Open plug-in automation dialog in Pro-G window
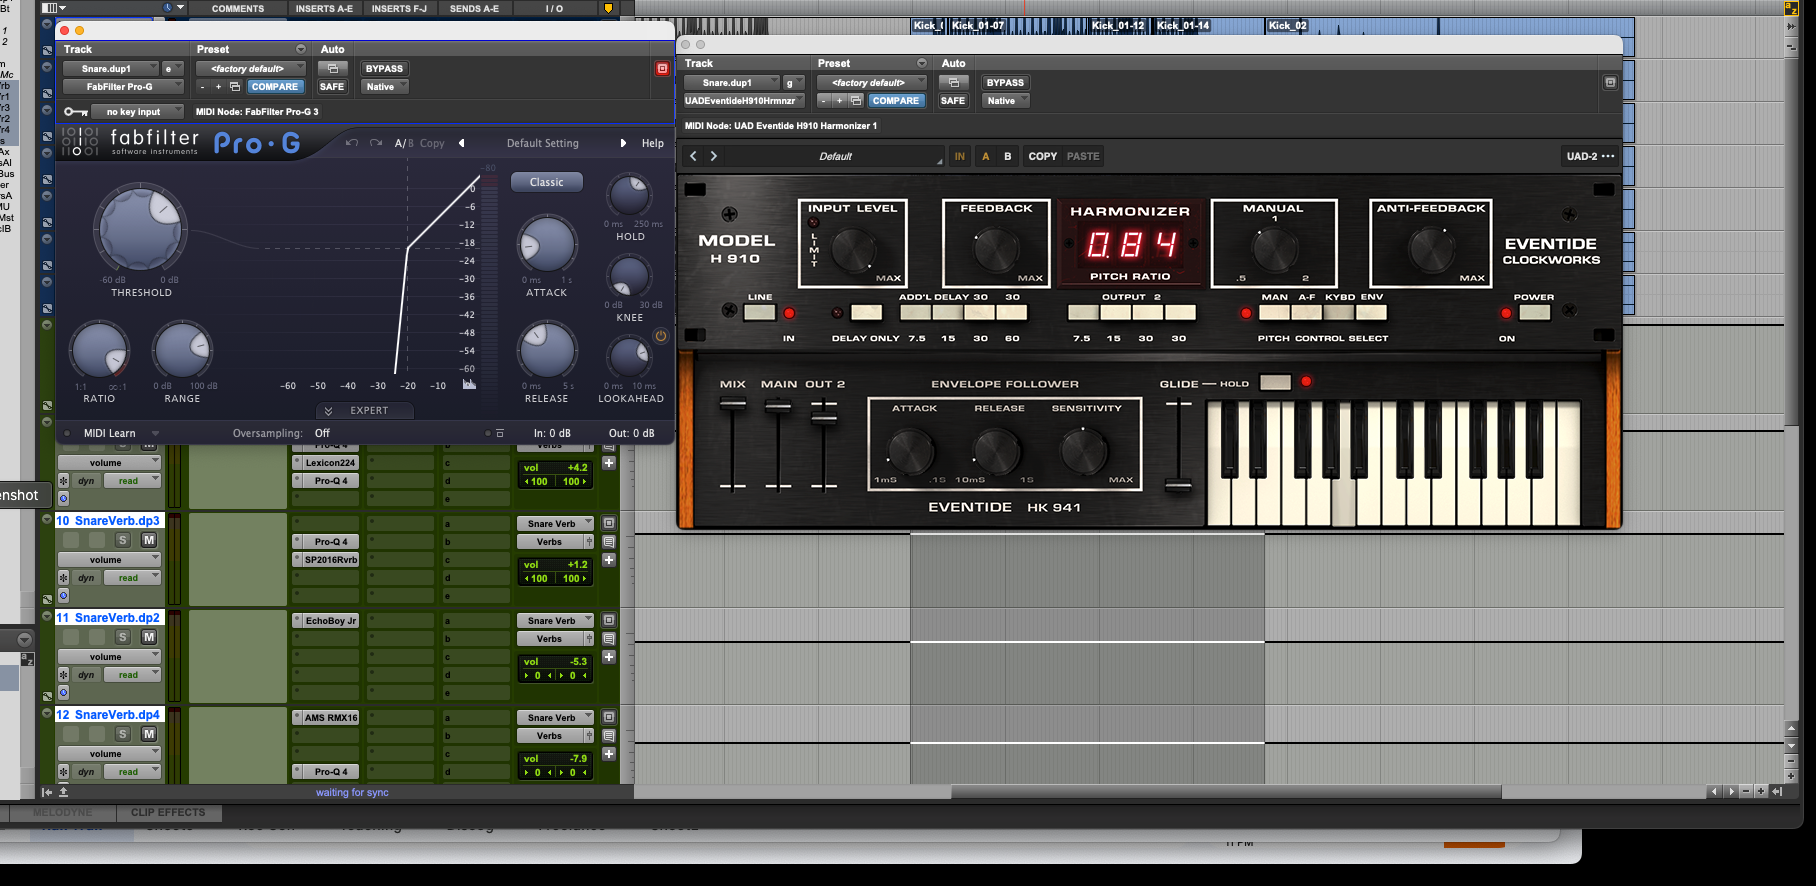1816x886 pixels. (x=332, y=68)
